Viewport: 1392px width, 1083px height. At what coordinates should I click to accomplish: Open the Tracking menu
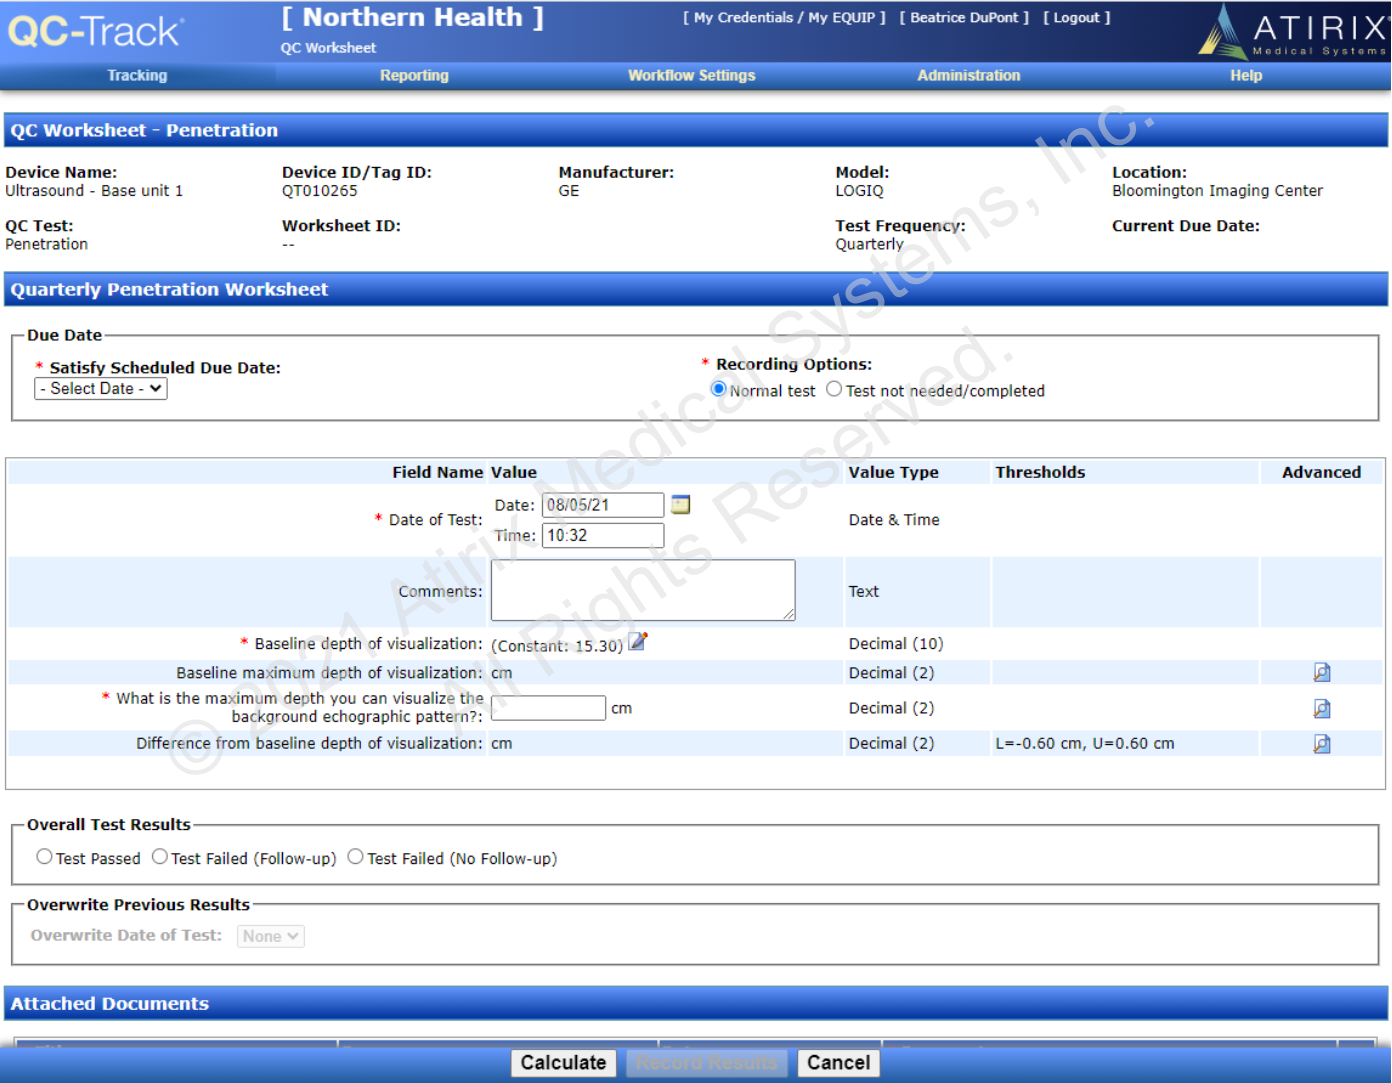click(137, 76)
